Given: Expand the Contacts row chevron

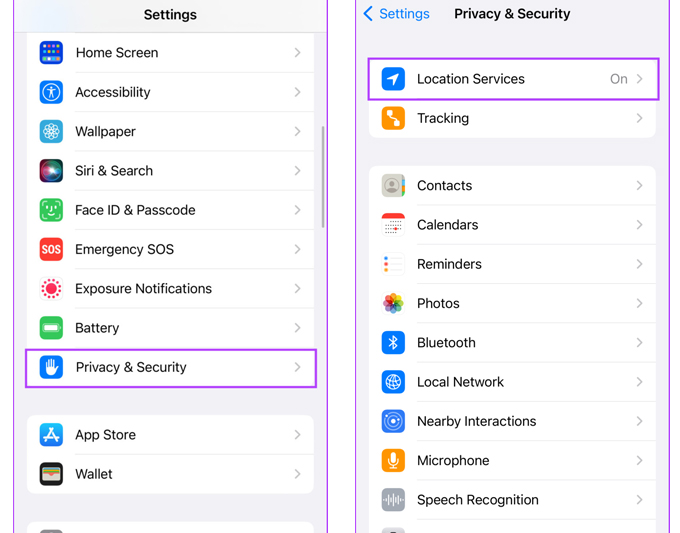Looking at the screenshot, I should click(639, 186).
